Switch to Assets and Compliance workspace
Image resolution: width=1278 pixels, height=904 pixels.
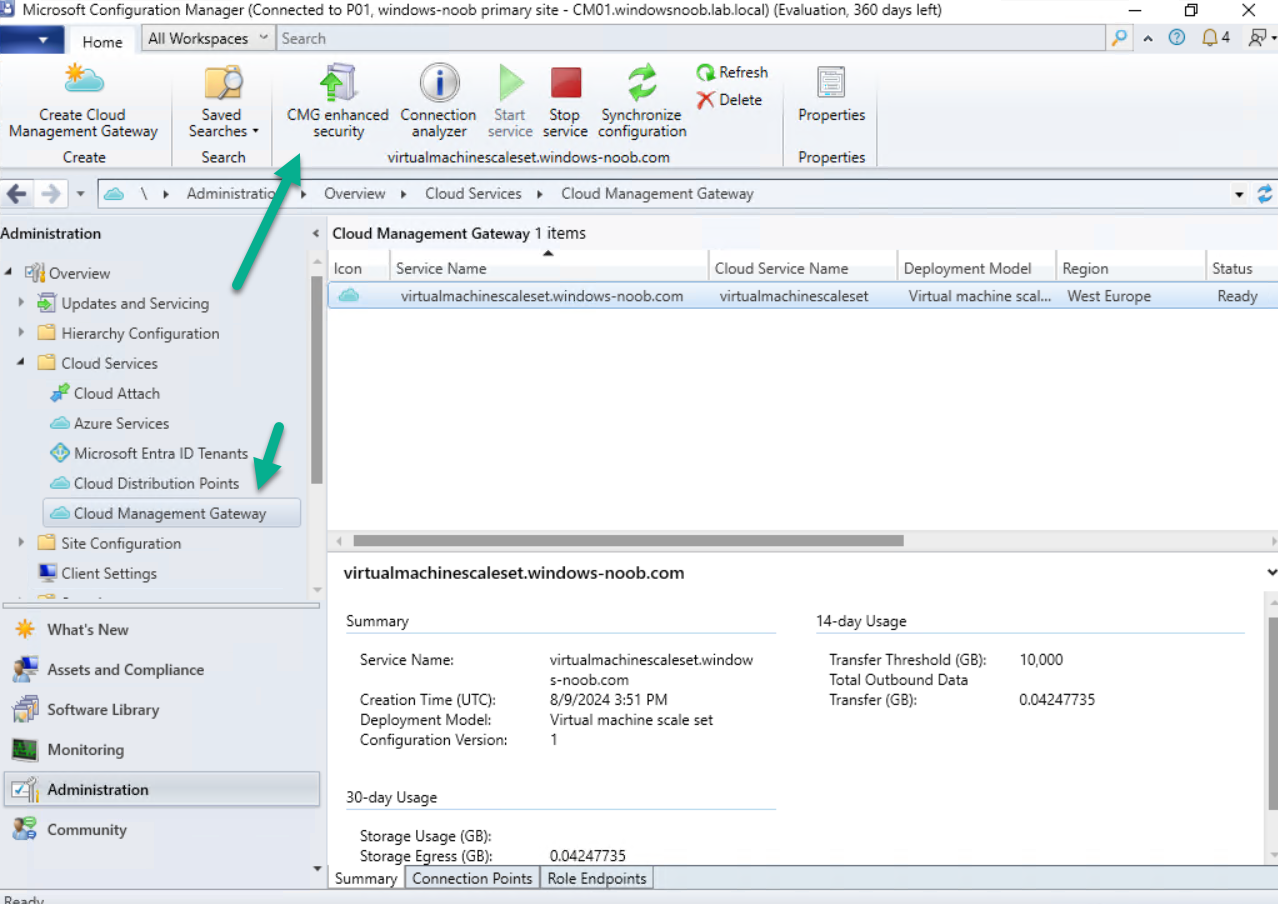[160, 670]
